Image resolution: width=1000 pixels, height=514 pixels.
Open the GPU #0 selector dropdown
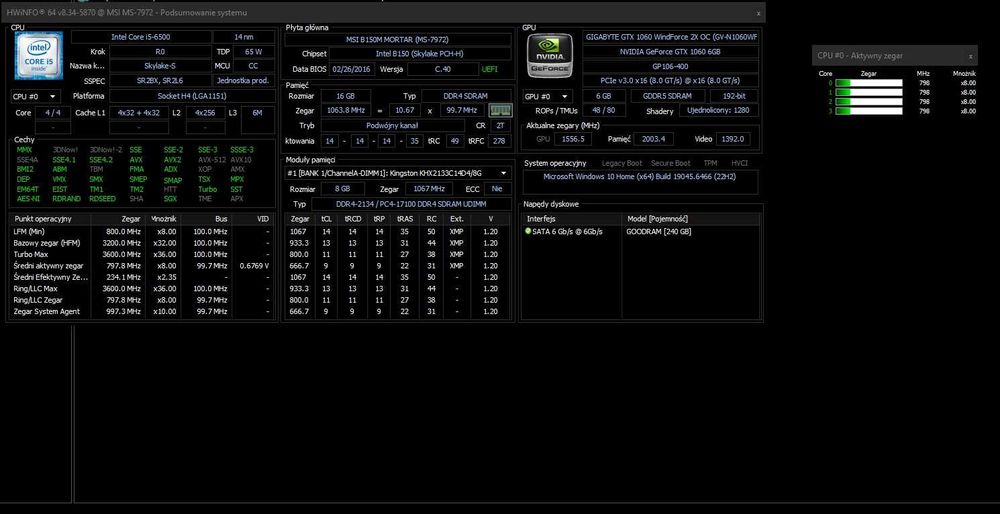click(x=547, y=96)
